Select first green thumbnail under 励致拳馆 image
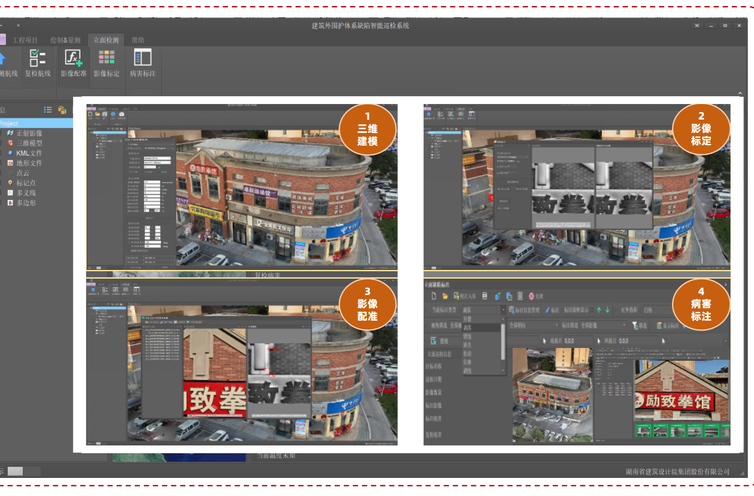 643,430
